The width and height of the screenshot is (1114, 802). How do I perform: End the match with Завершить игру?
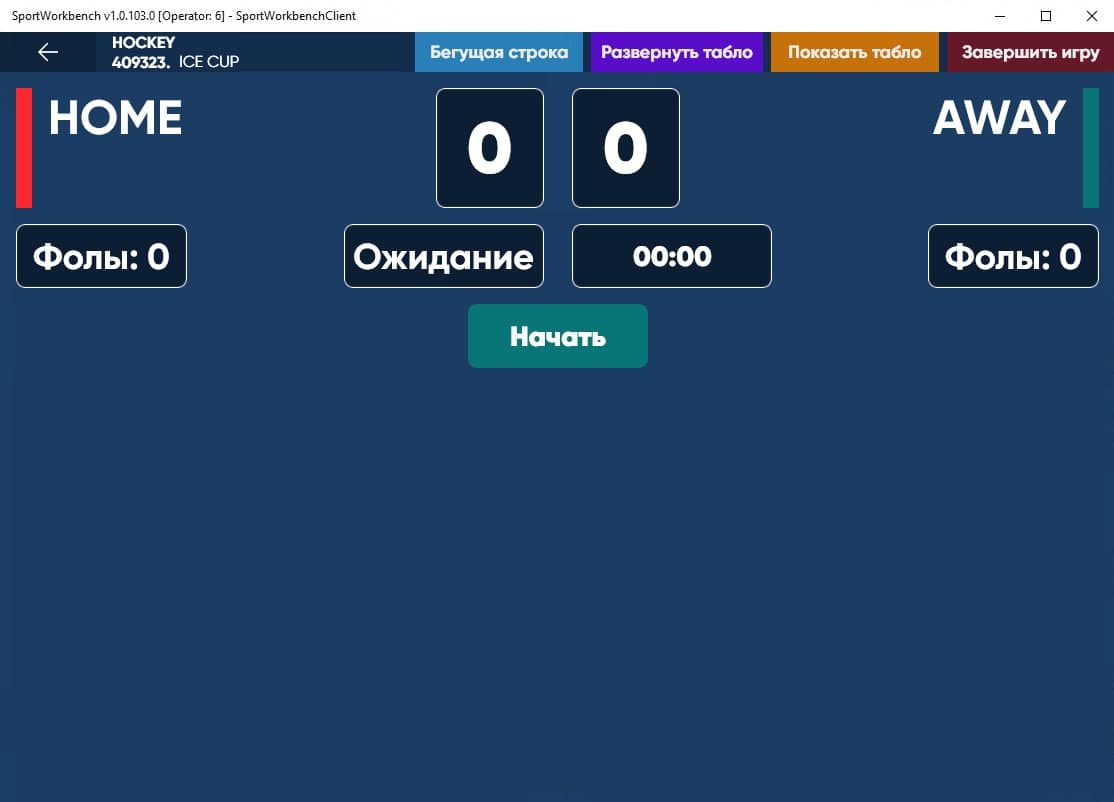[x=1030, y=52]
